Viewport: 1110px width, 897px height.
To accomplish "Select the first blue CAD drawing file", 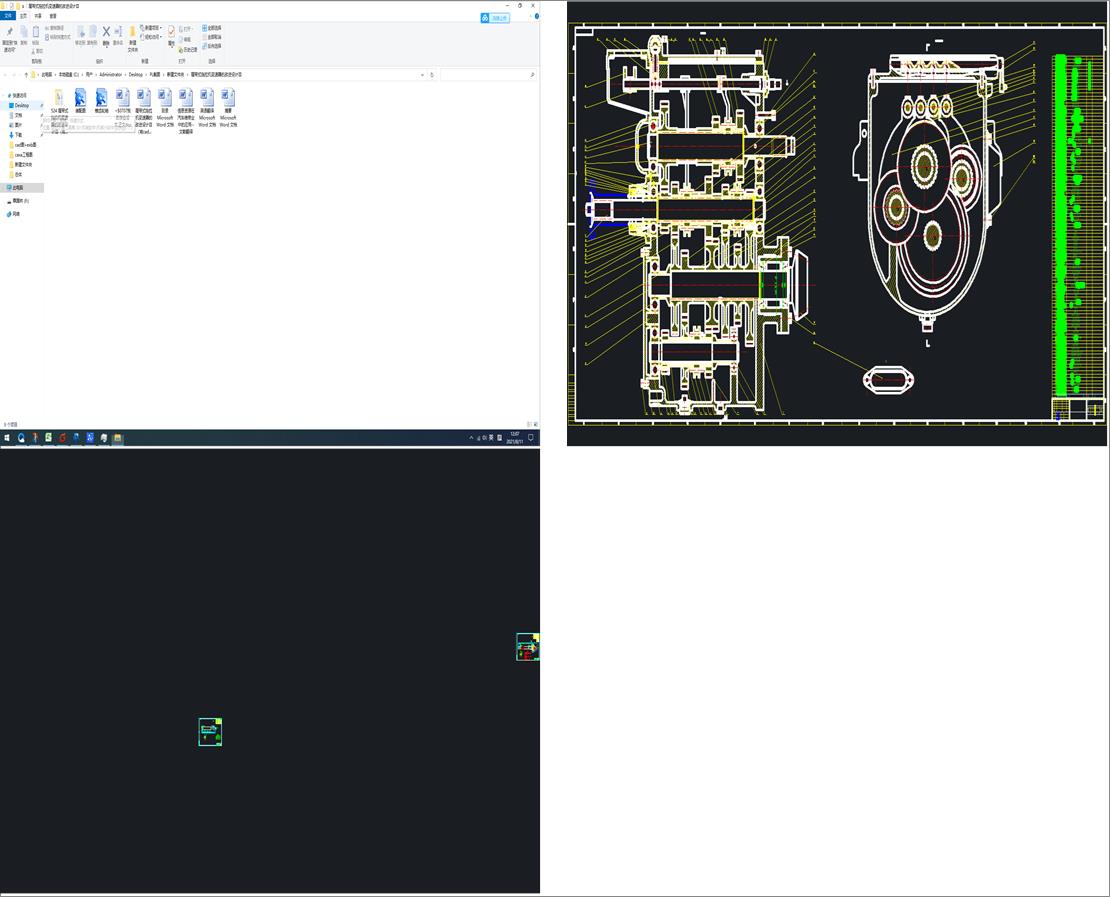I will point(80,97).
